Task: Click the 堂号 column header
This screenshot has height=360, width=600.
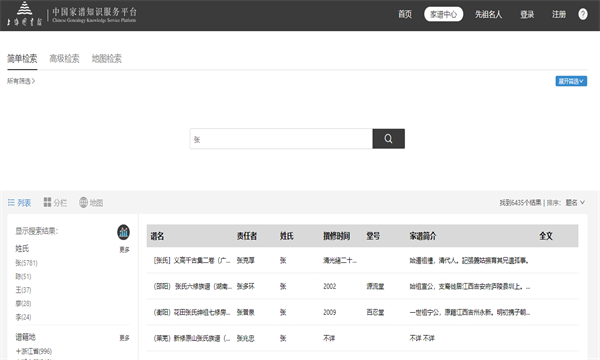Action: pyautogui.click(x=373, y=236)
